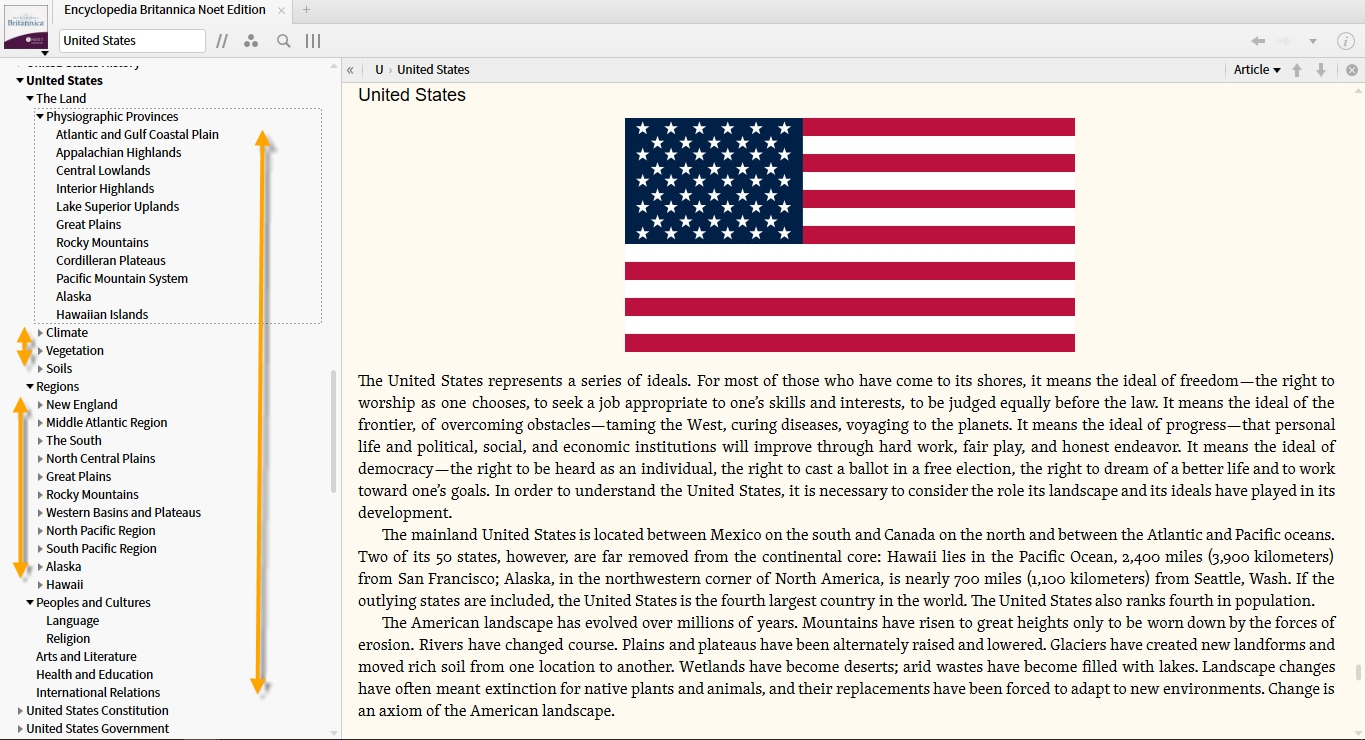
Task: Expand the Vegetation node arrow
Action: [x=40, y=351]
